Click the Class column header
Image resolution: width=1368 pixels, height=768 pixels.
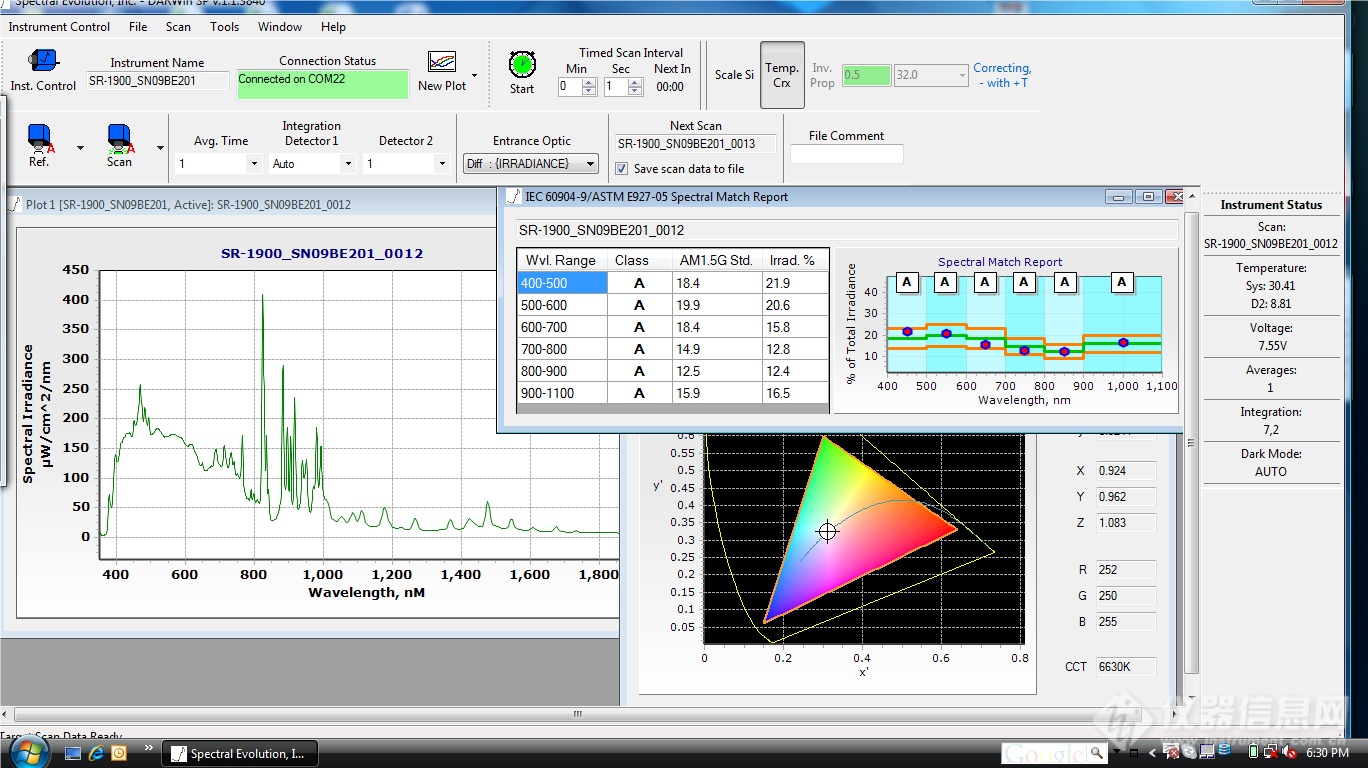(x=639, y=260)
